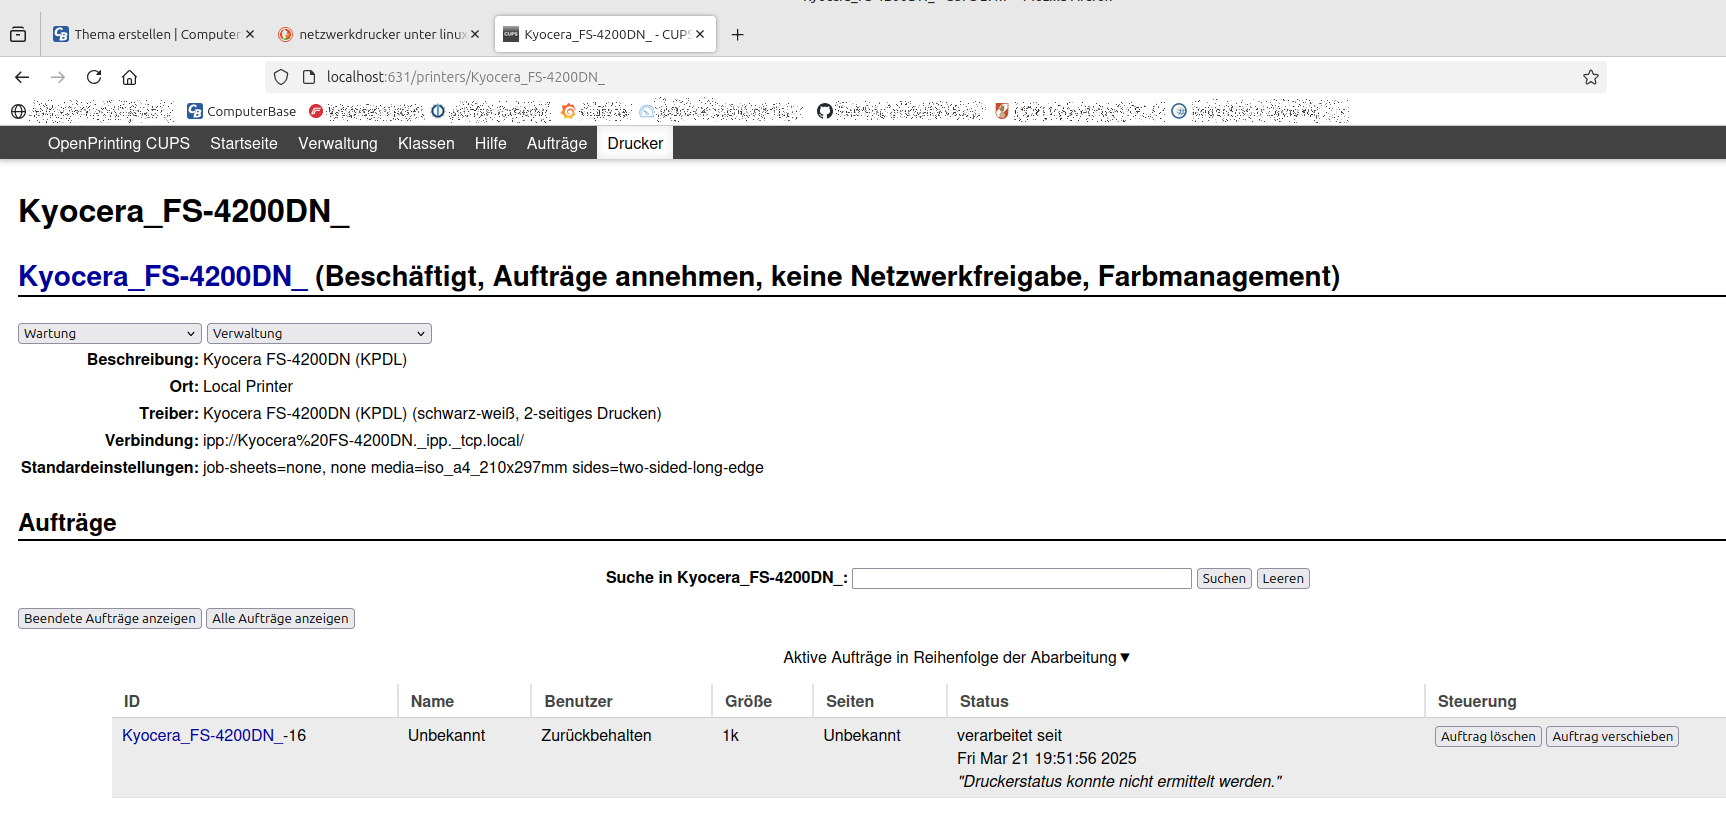The width and height of the screenshot is (1726, 813).
Task: Click the Status column header
Action: coord(984,701)
